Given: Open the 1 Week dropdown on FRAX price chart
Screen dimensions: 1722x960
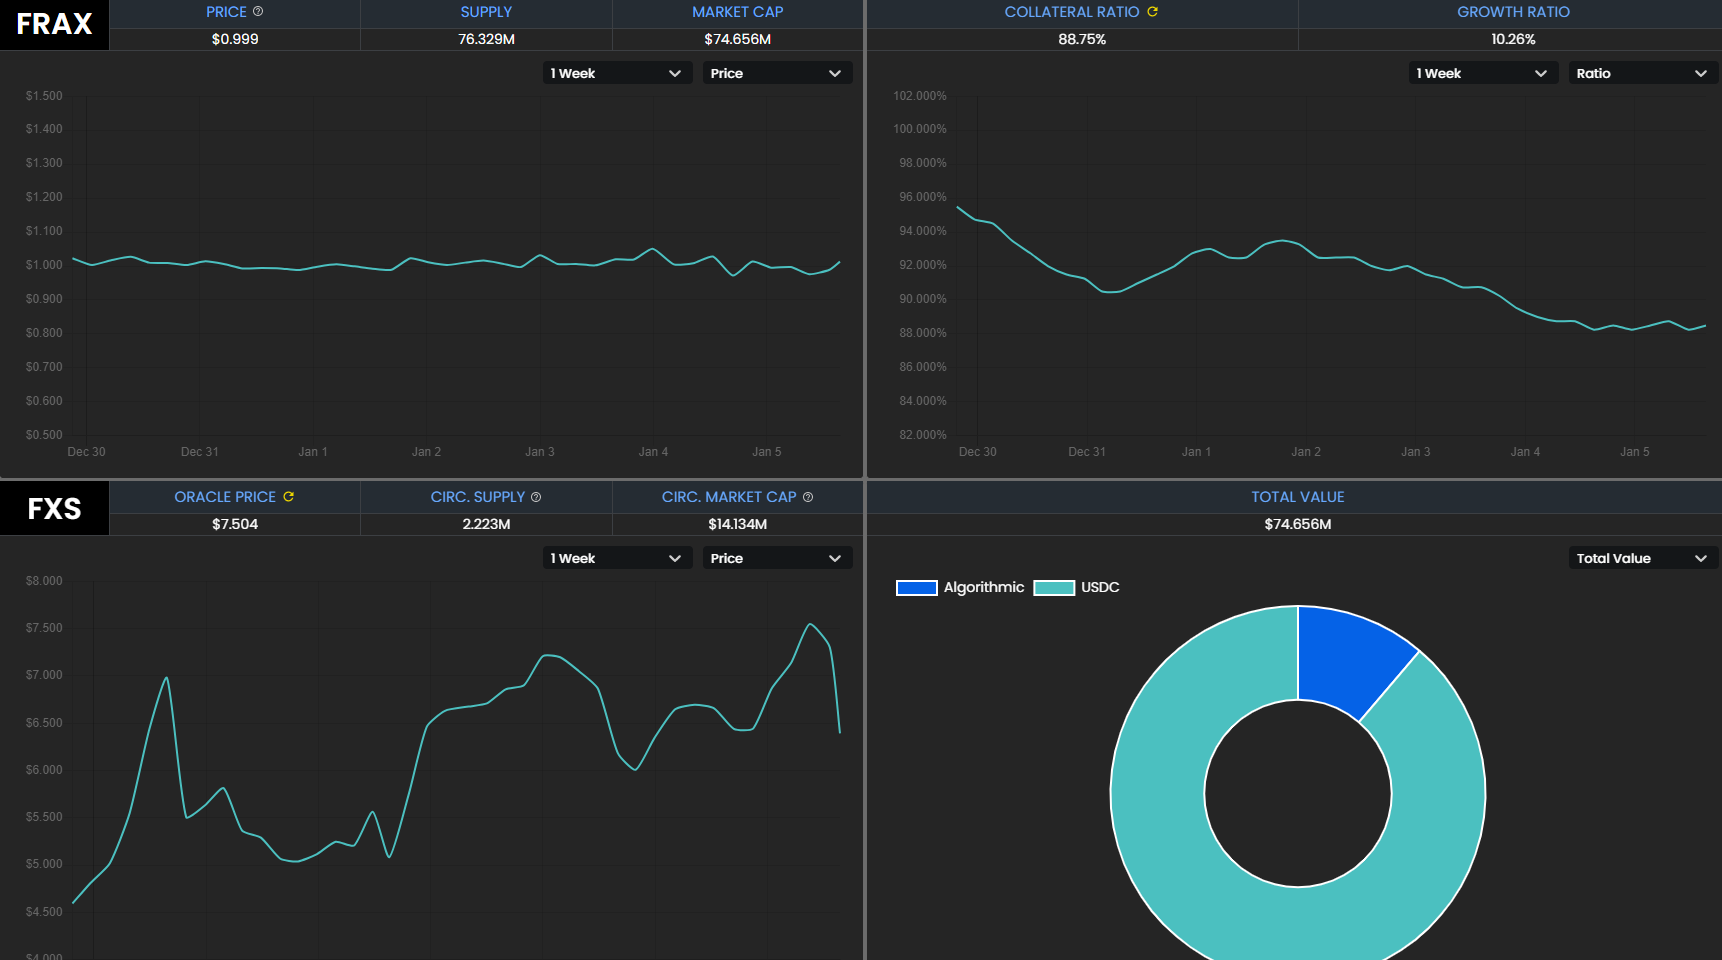Looking at the screenshot, I should point(616,73).
